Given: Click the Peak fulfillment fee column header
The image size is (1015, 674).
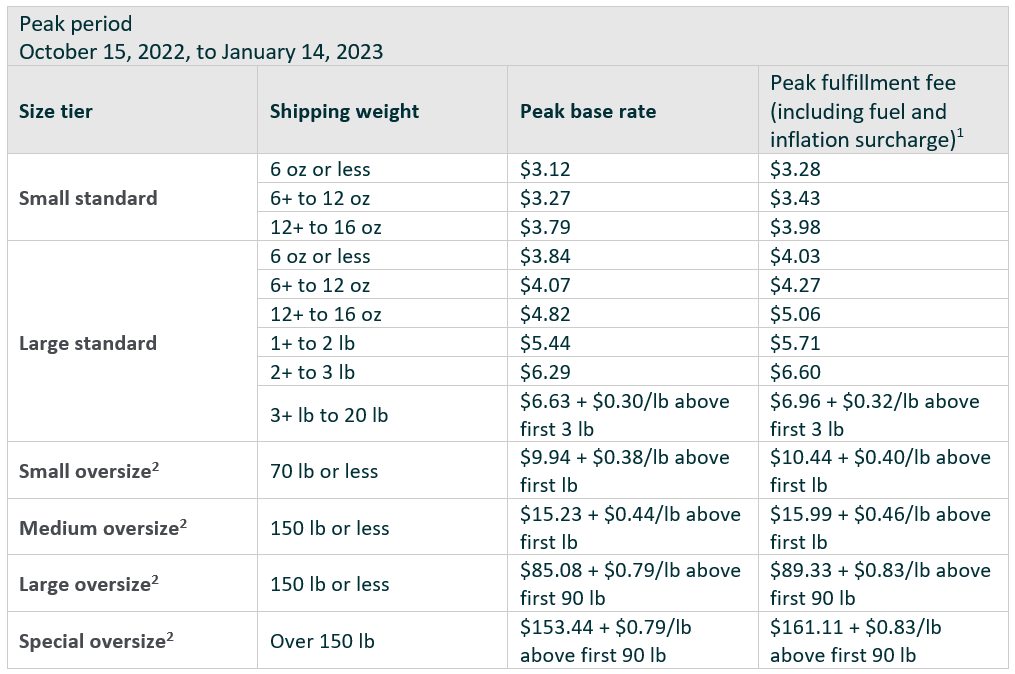Looking at the screenshot, I should pos(883,110).
